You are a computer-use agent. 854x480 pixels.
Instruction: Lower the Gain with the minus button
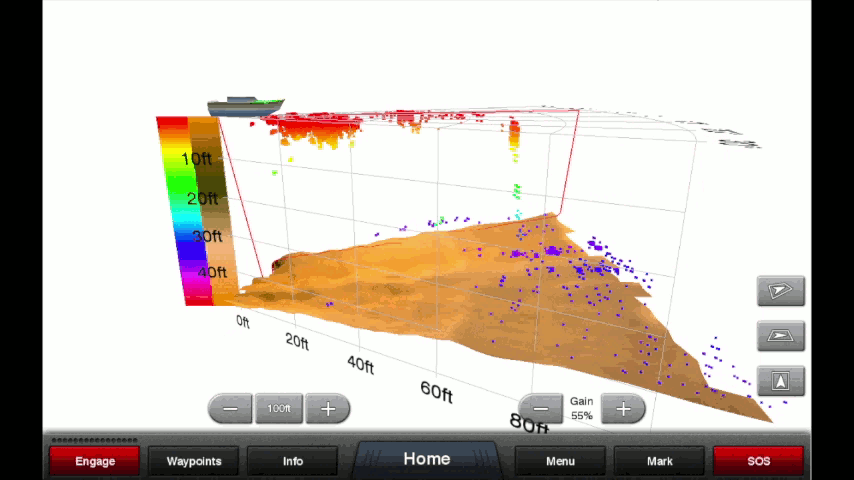tap(541, 409)
